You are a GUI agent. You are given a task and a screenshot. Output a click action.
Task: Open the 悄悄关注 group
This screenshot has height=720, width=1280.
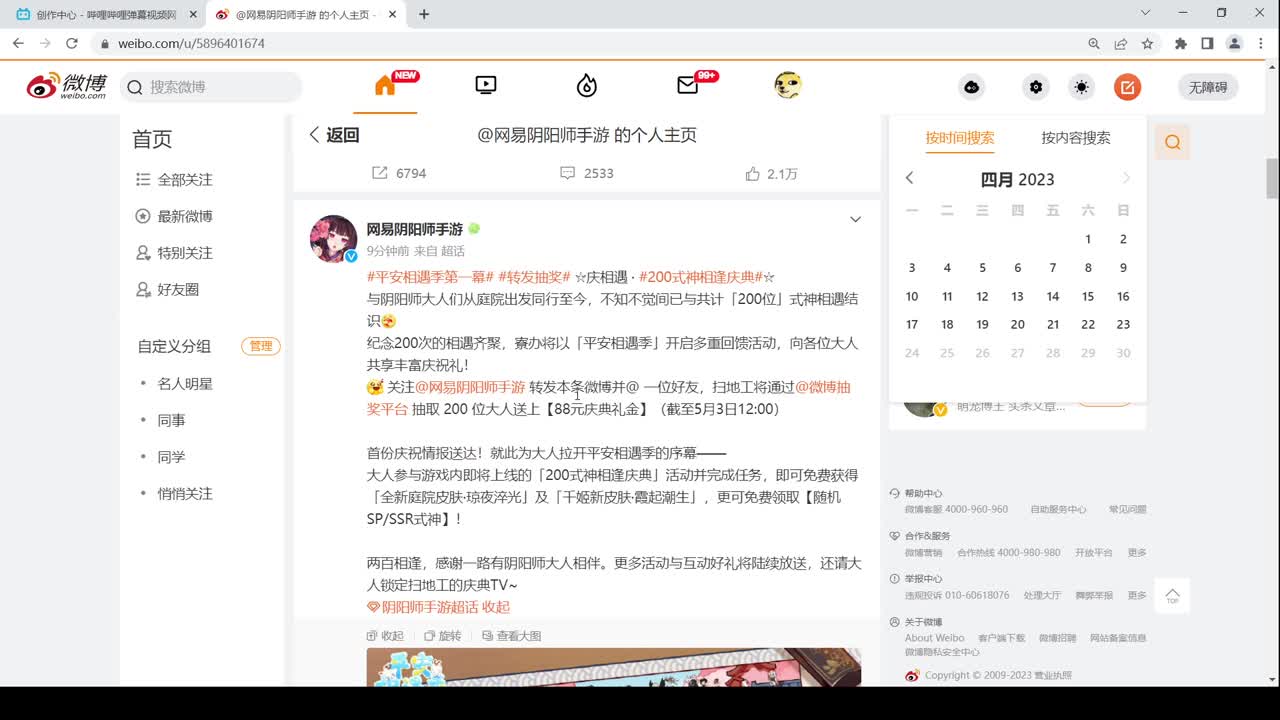click(185, 493)
